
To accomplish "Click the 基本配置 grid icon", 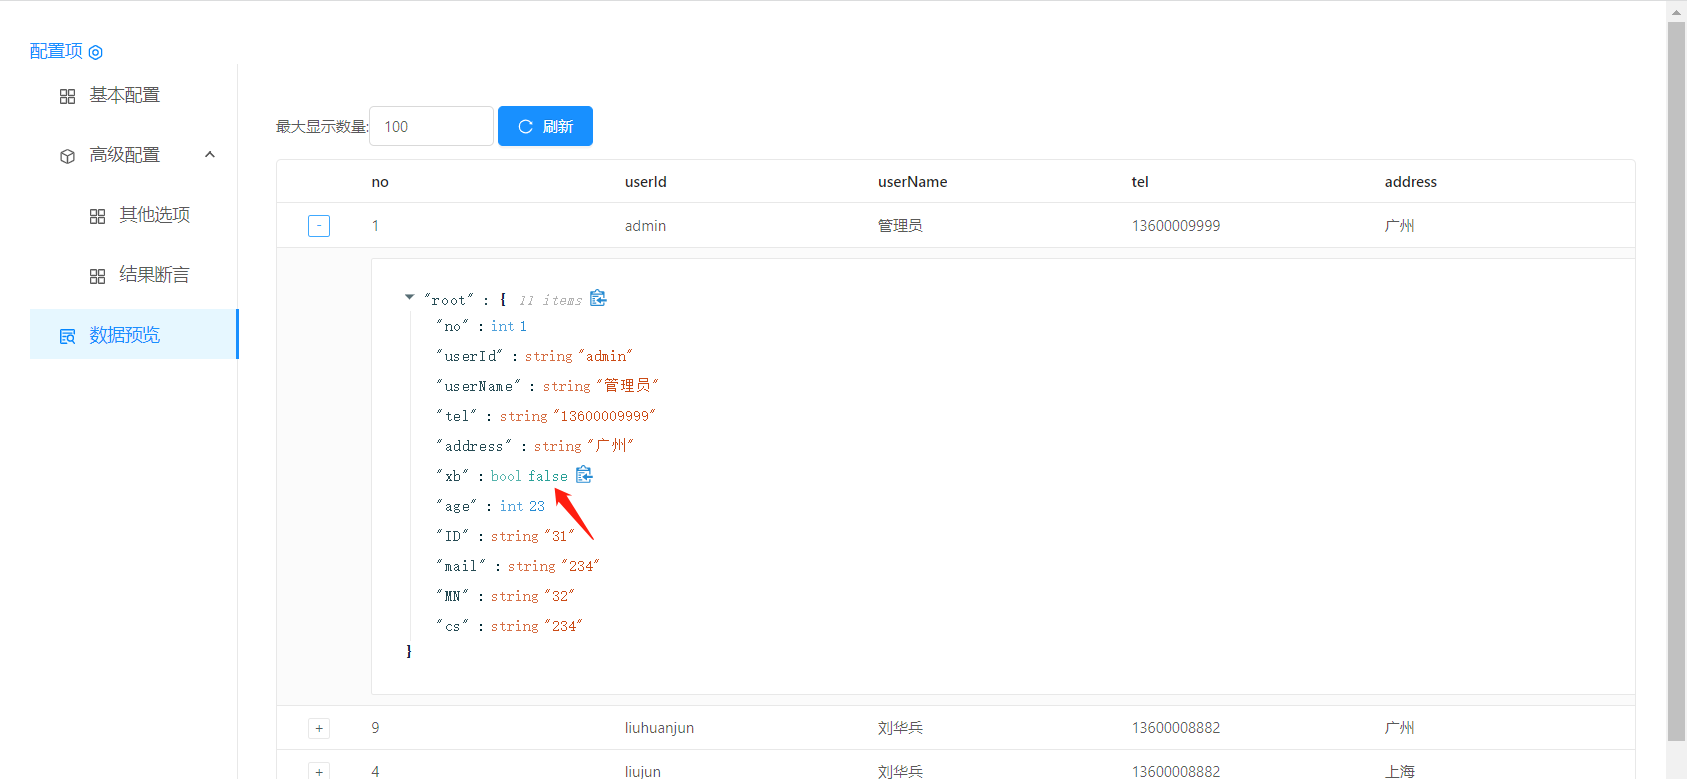I will tap(67, 96).
